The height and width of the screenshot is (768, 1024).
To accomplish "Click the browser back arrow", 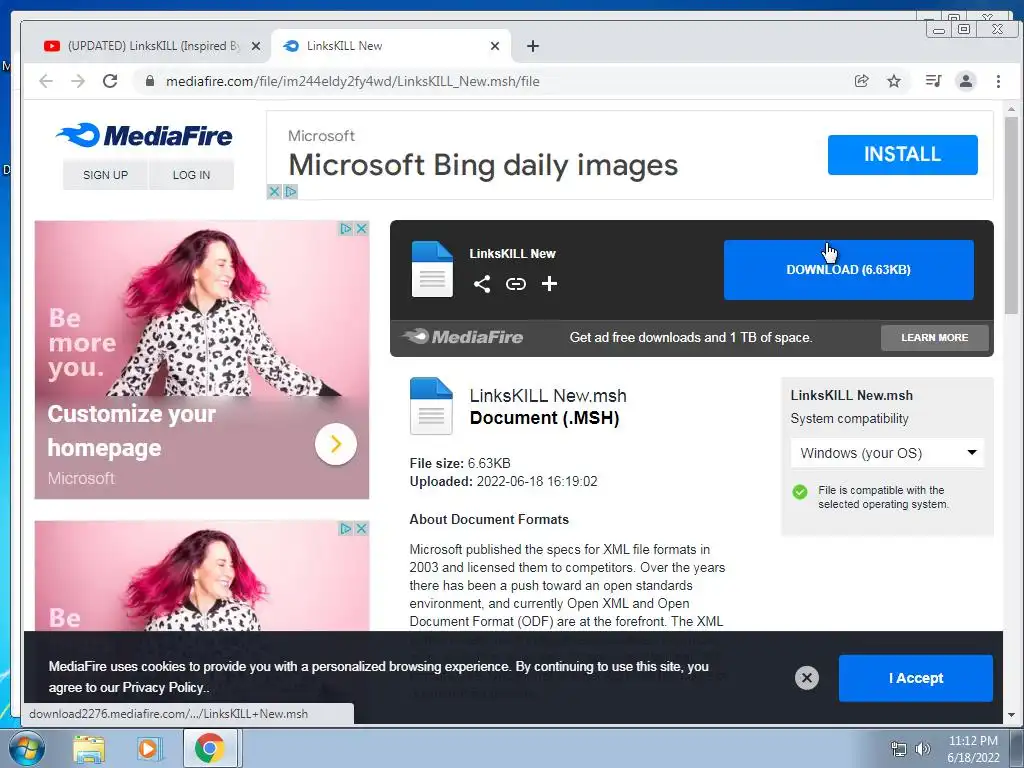I will (x=46, y=81).
